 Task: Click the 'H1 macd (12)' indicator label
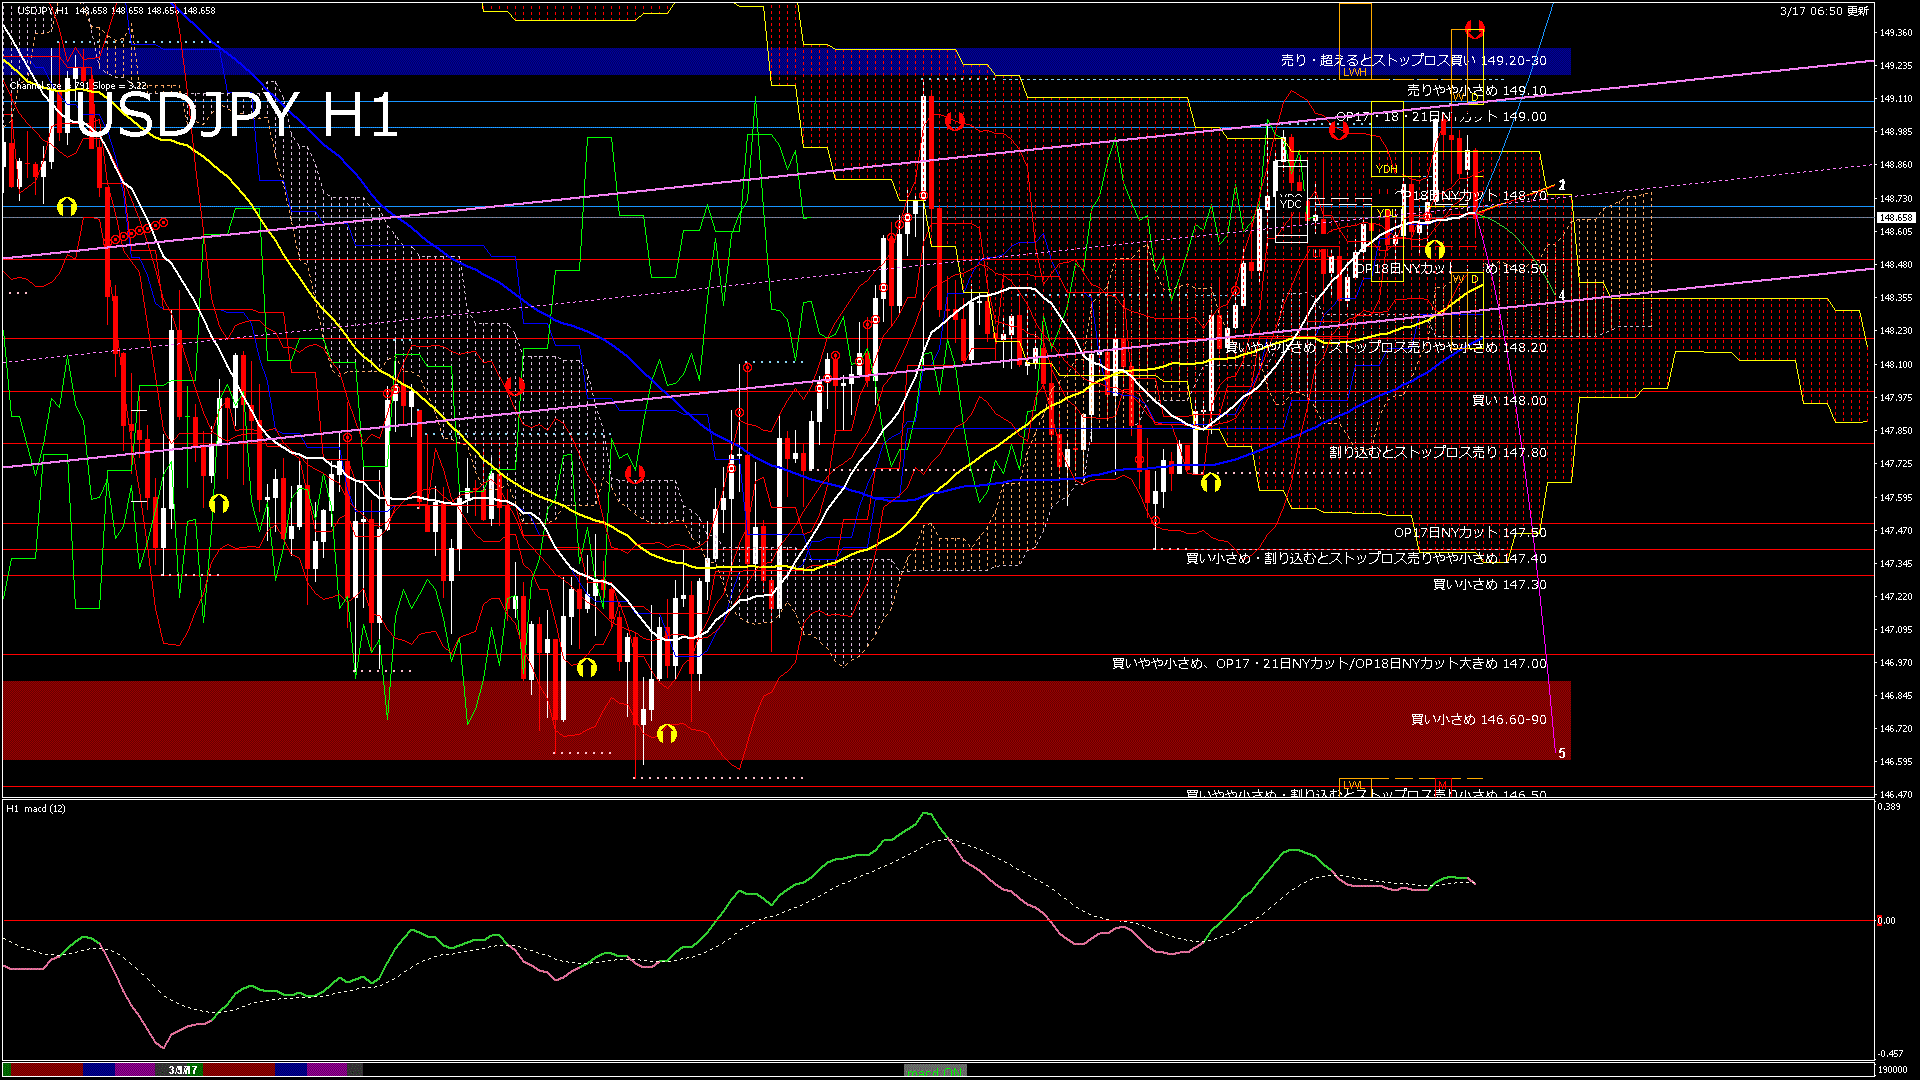coord(36,808)
